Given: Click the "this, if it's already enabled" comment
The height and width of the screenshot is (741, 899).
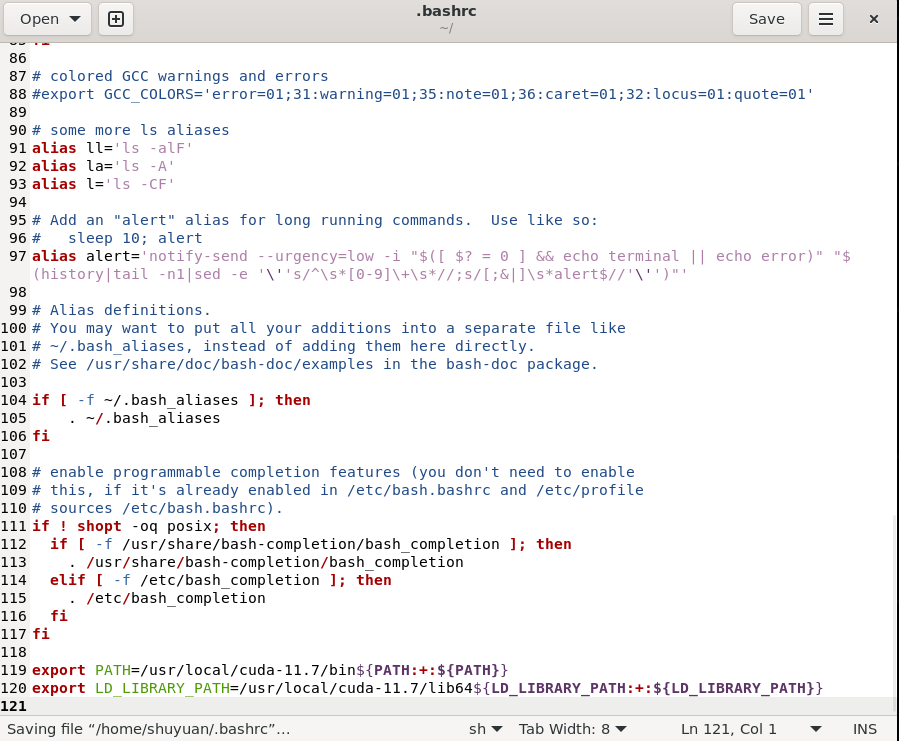Looking at the screenshot, I should tap(338, 490).
